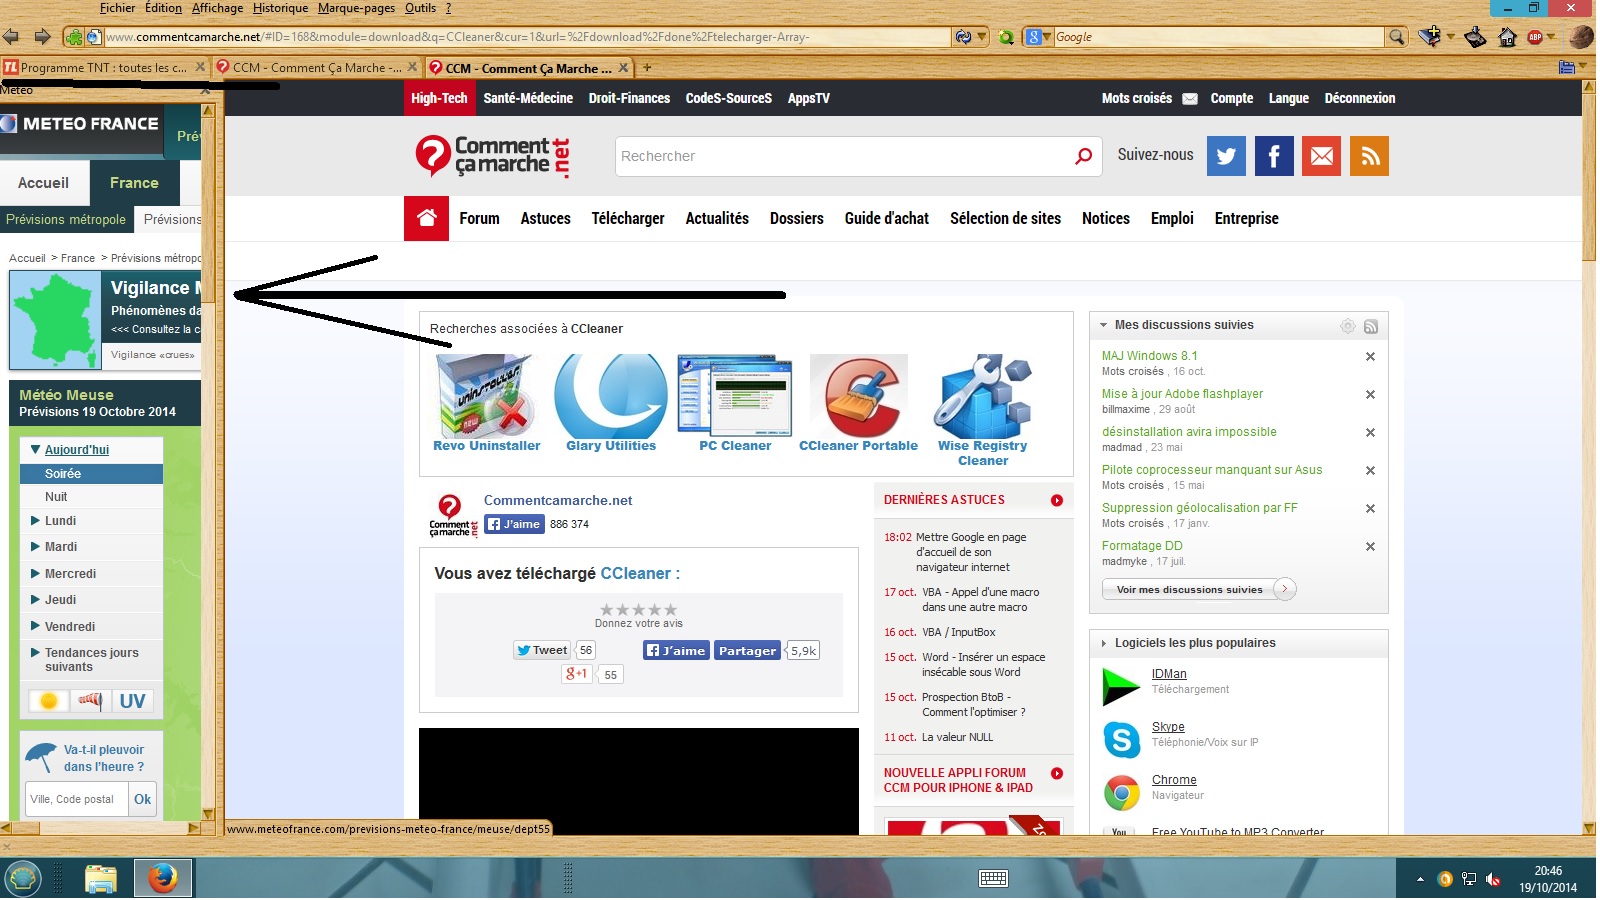Collapse Mes discussions suivies panel
The image size is (1600, 900).
click(x=1104, y=325)
